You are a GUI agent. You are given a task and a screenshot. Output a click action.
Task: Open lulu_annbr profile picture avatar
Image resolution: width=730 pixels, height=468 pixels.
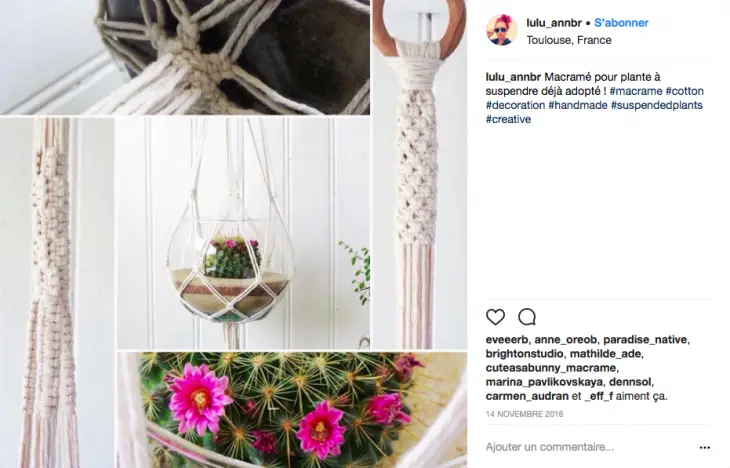click(x=502, y=30)
